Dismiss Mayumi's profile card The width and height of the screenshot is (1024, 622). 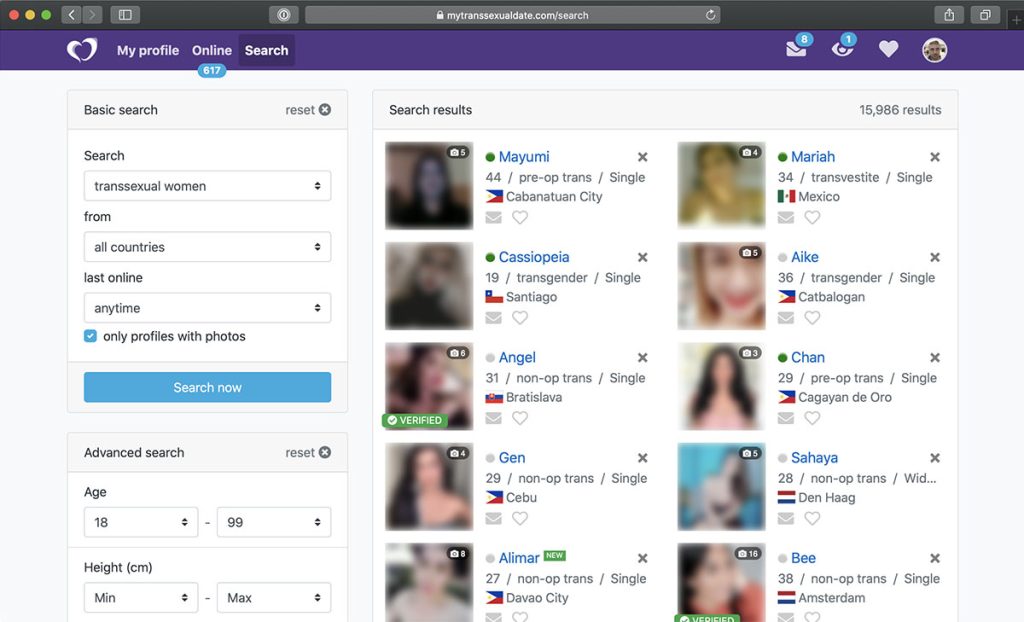click(643, 157)
